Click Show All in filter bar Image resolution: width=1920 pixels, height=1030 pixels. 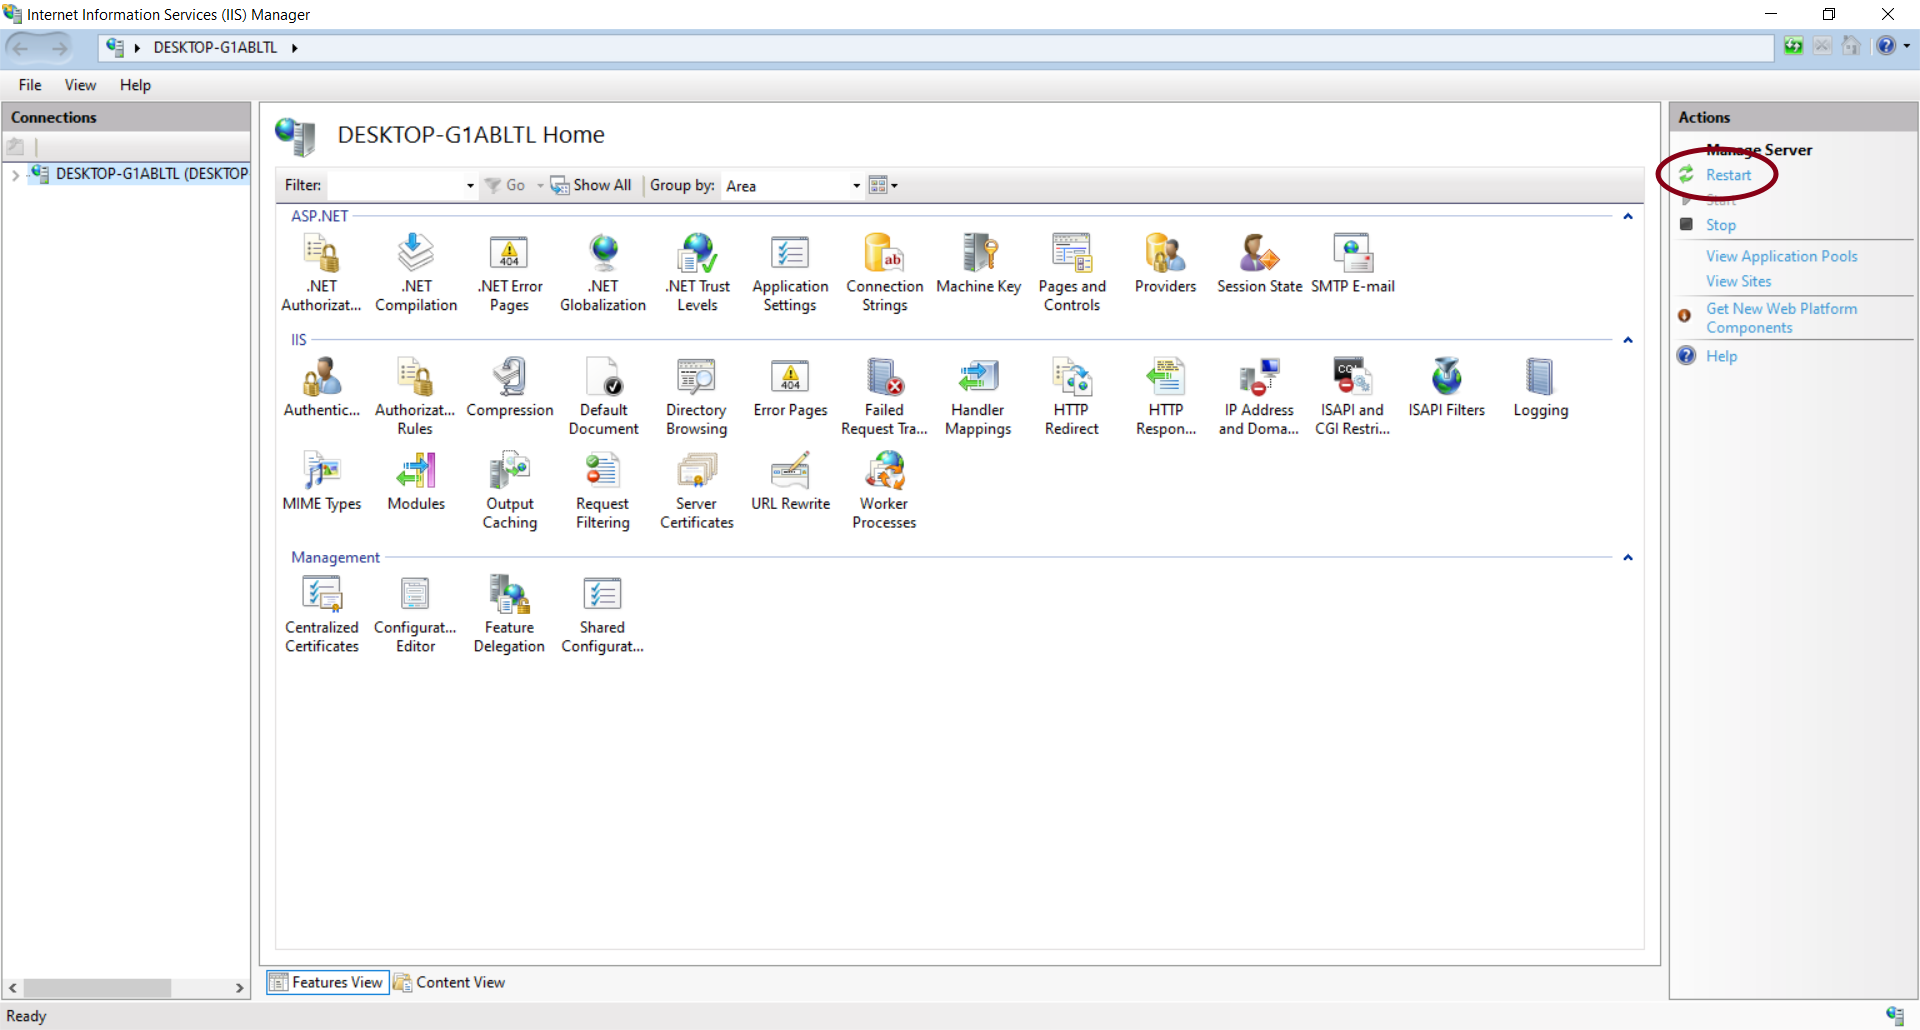(x=591, y=185)
